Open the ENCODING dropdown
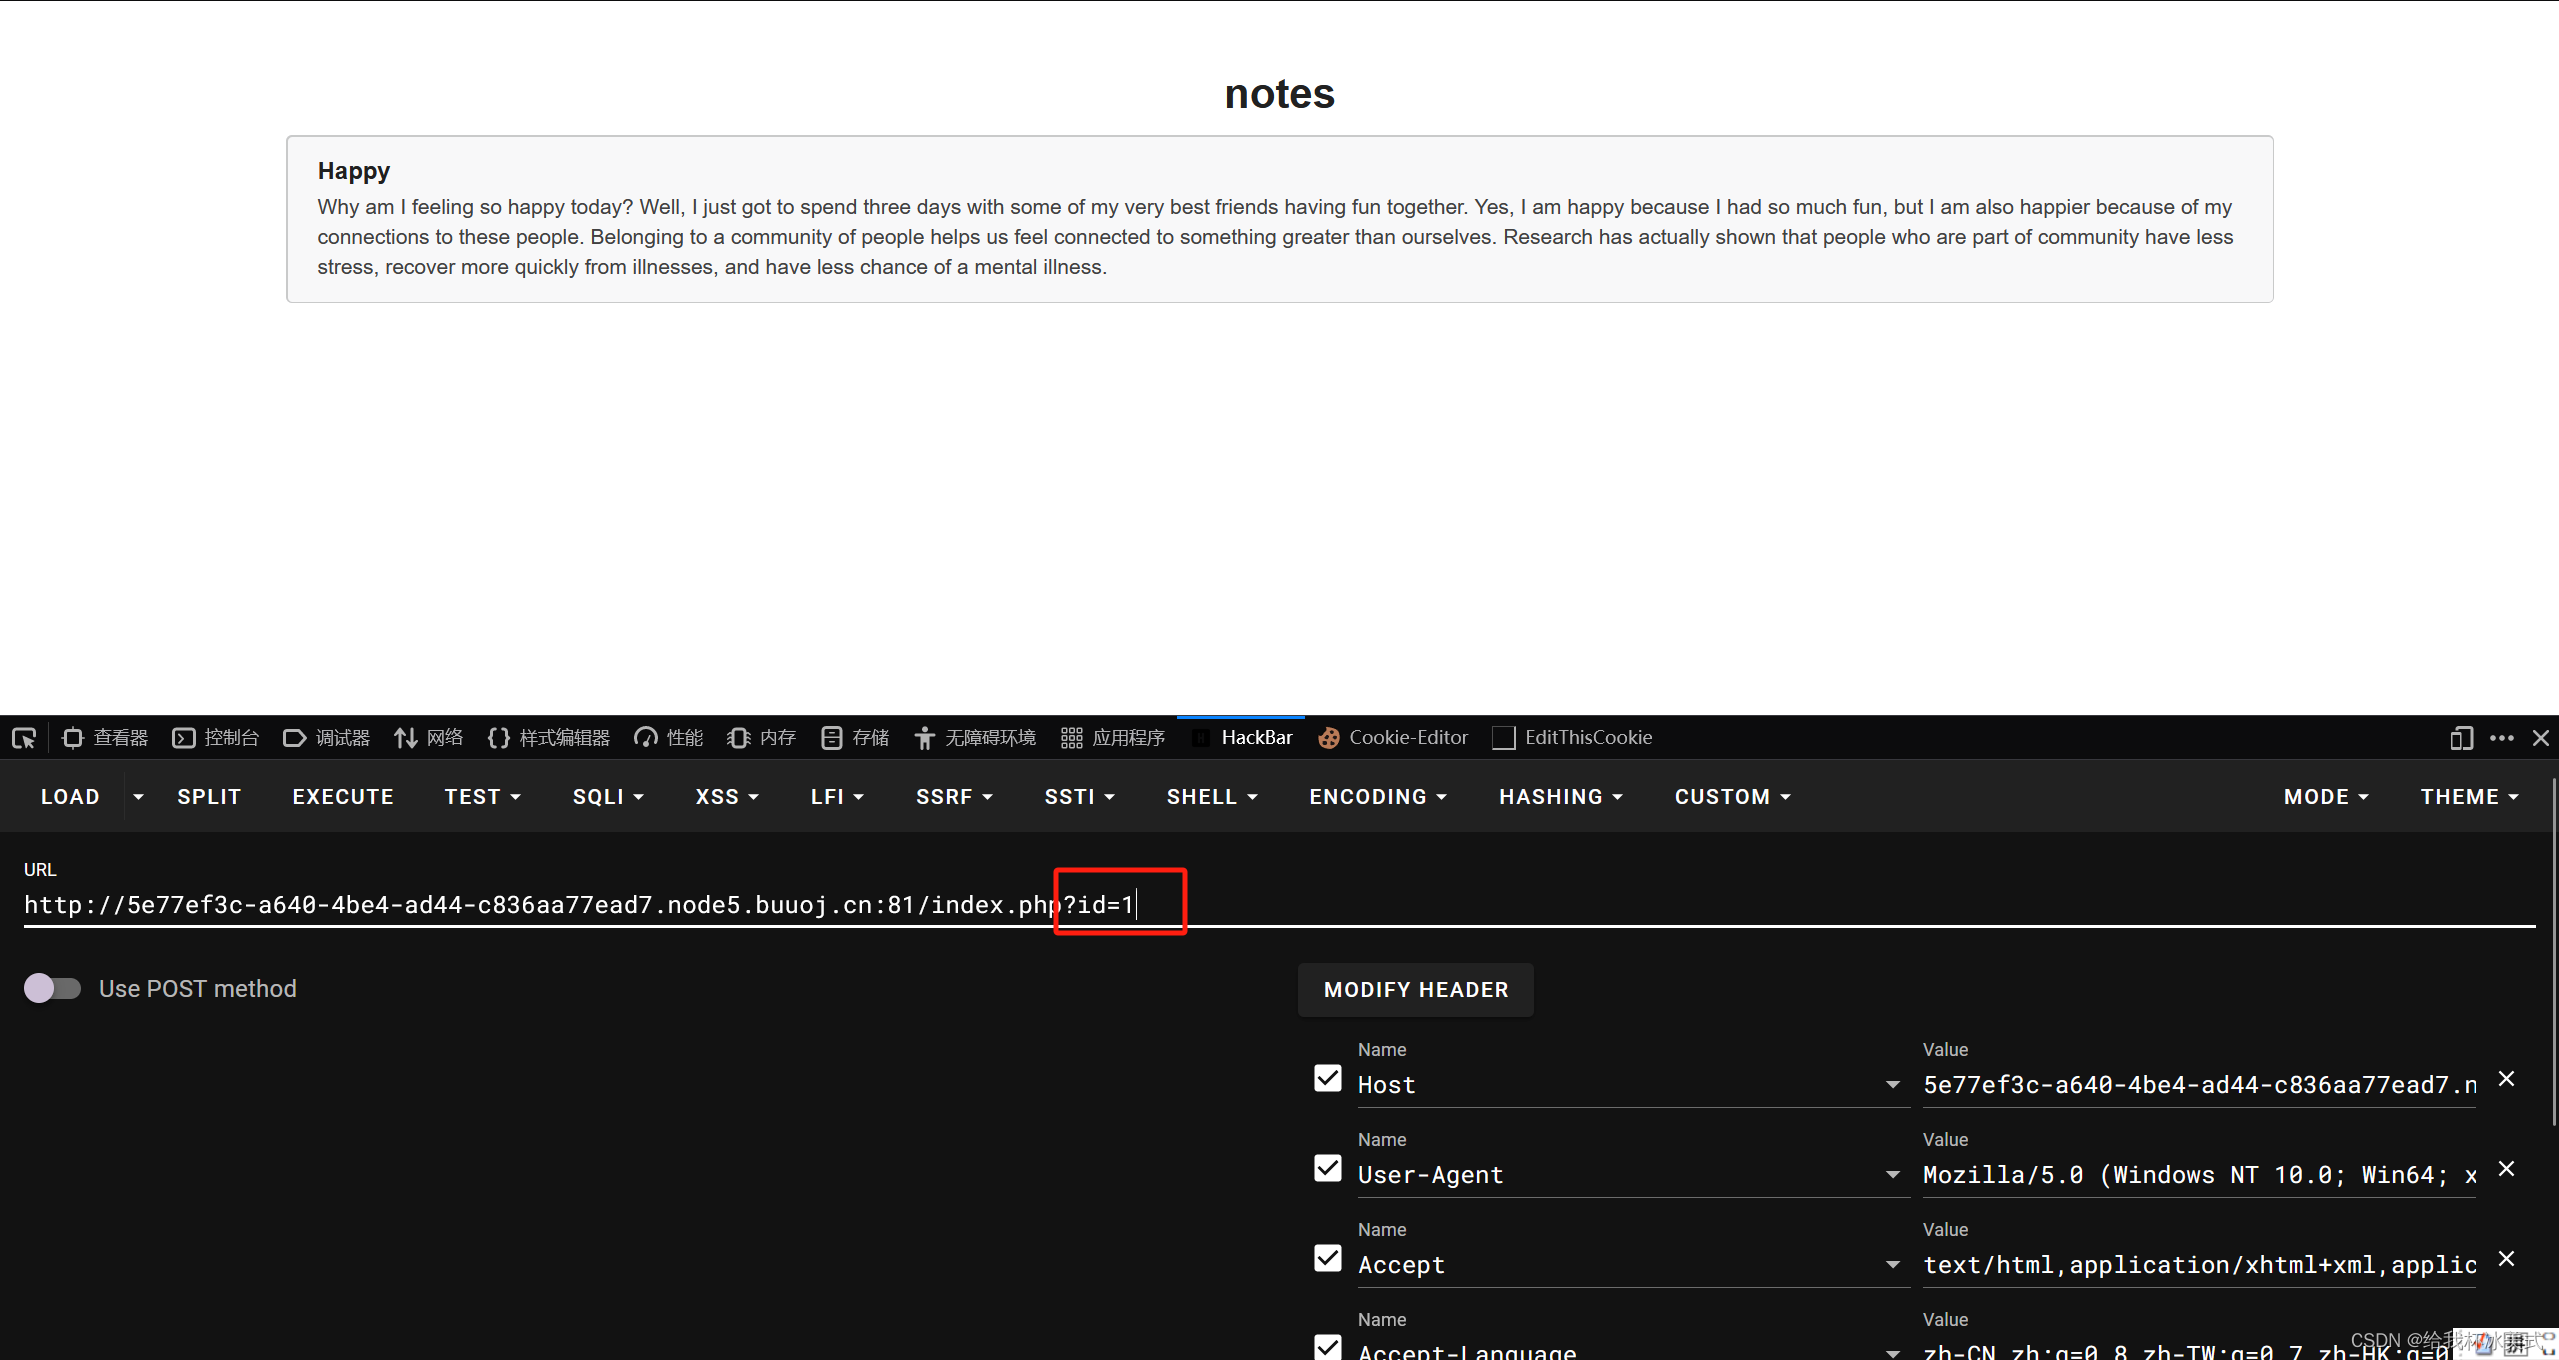 1377,797
